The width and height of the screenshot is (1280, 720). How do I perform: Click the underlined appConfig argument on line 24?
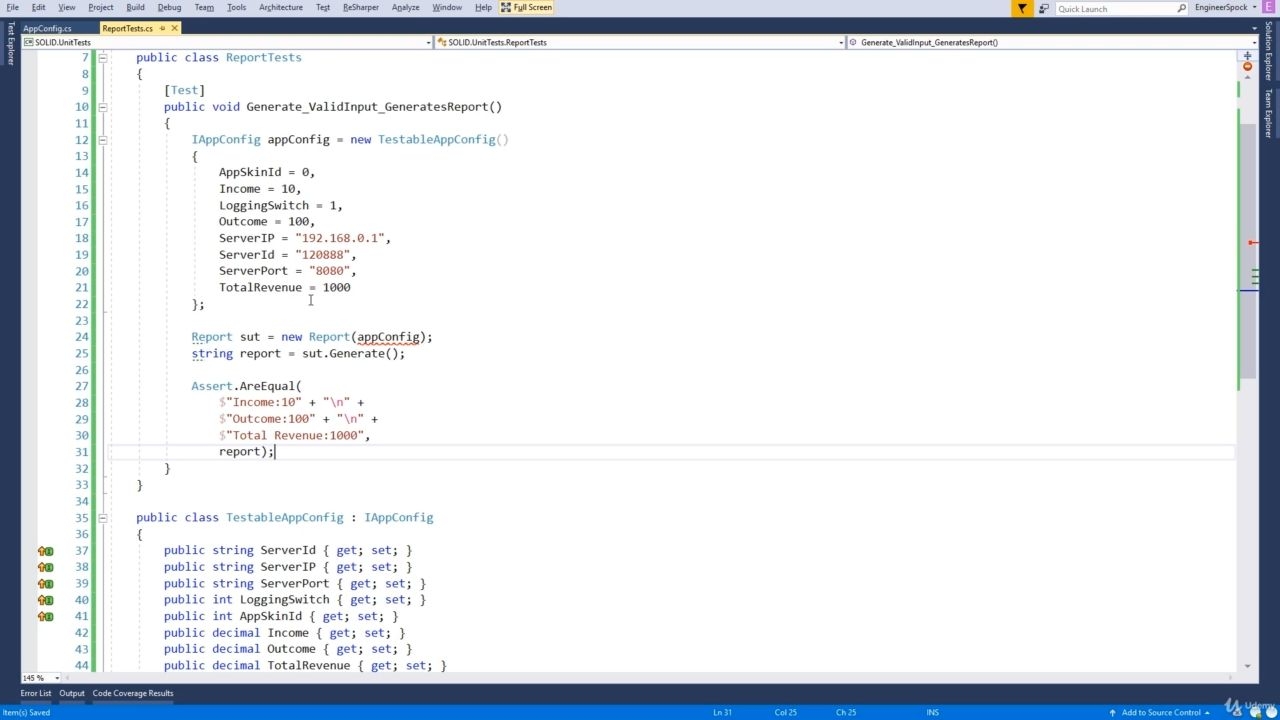point(388,337)
